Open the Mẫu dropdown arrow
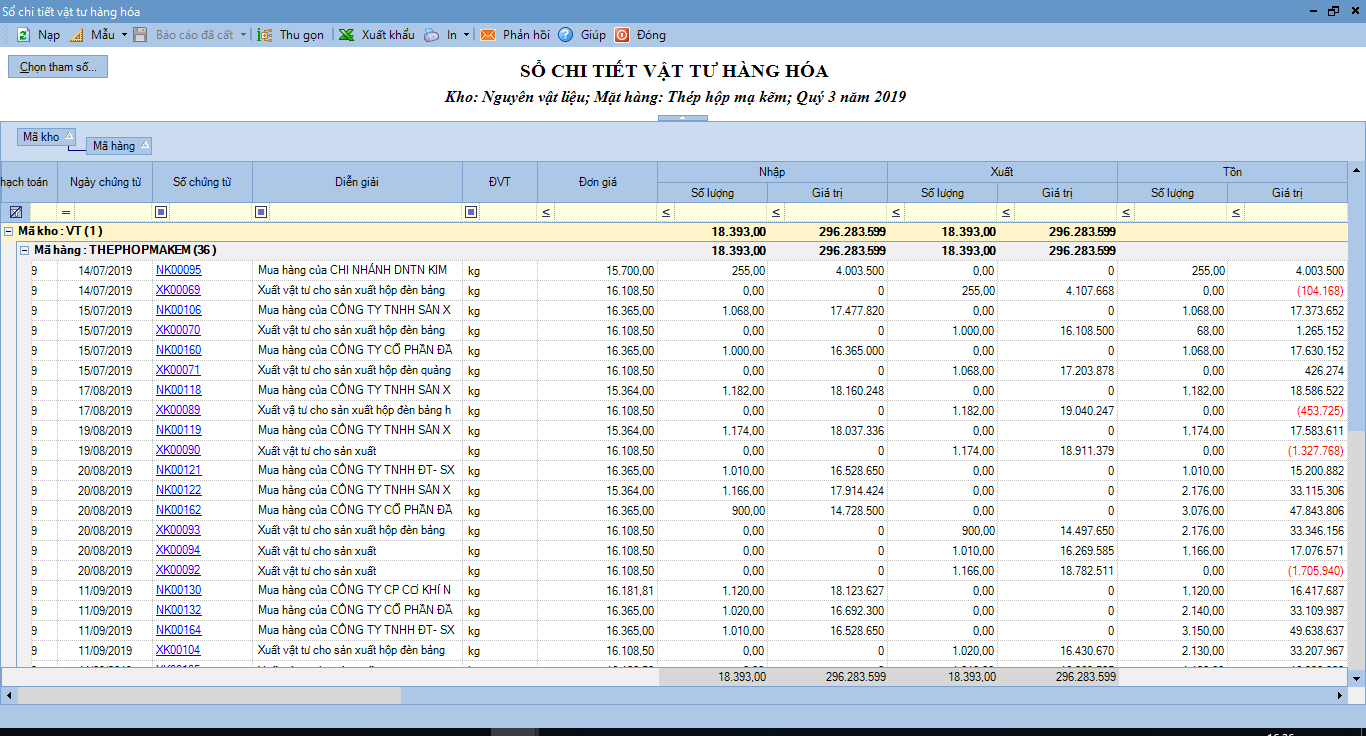This screenshot has height=736, width=1366. click(124, 35)
